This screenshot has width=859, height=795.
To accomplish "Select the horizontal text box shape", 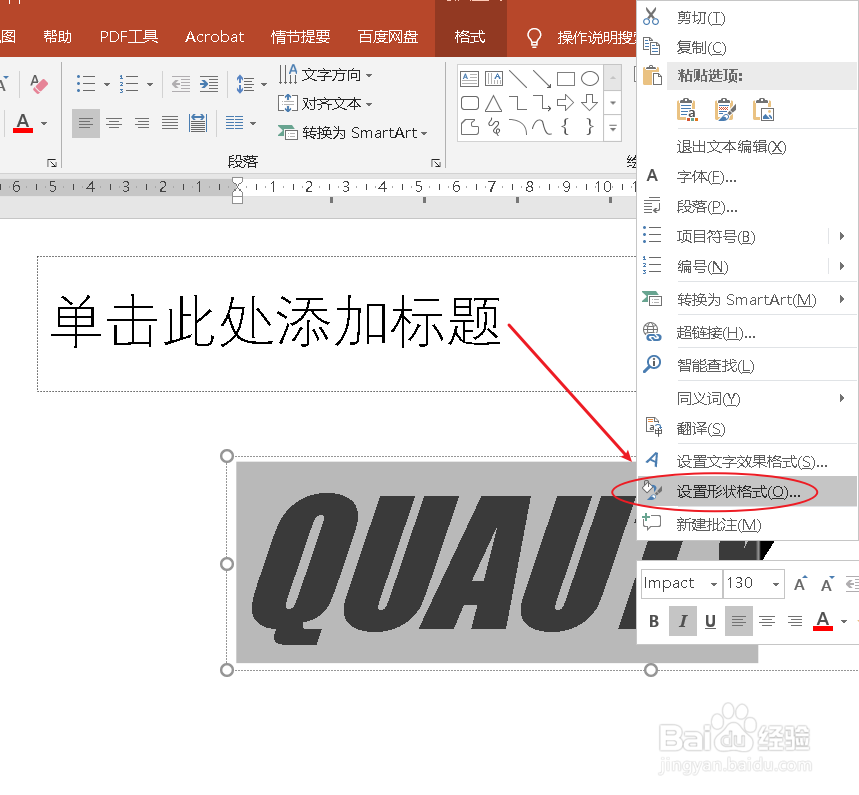I will pos(470,78).
